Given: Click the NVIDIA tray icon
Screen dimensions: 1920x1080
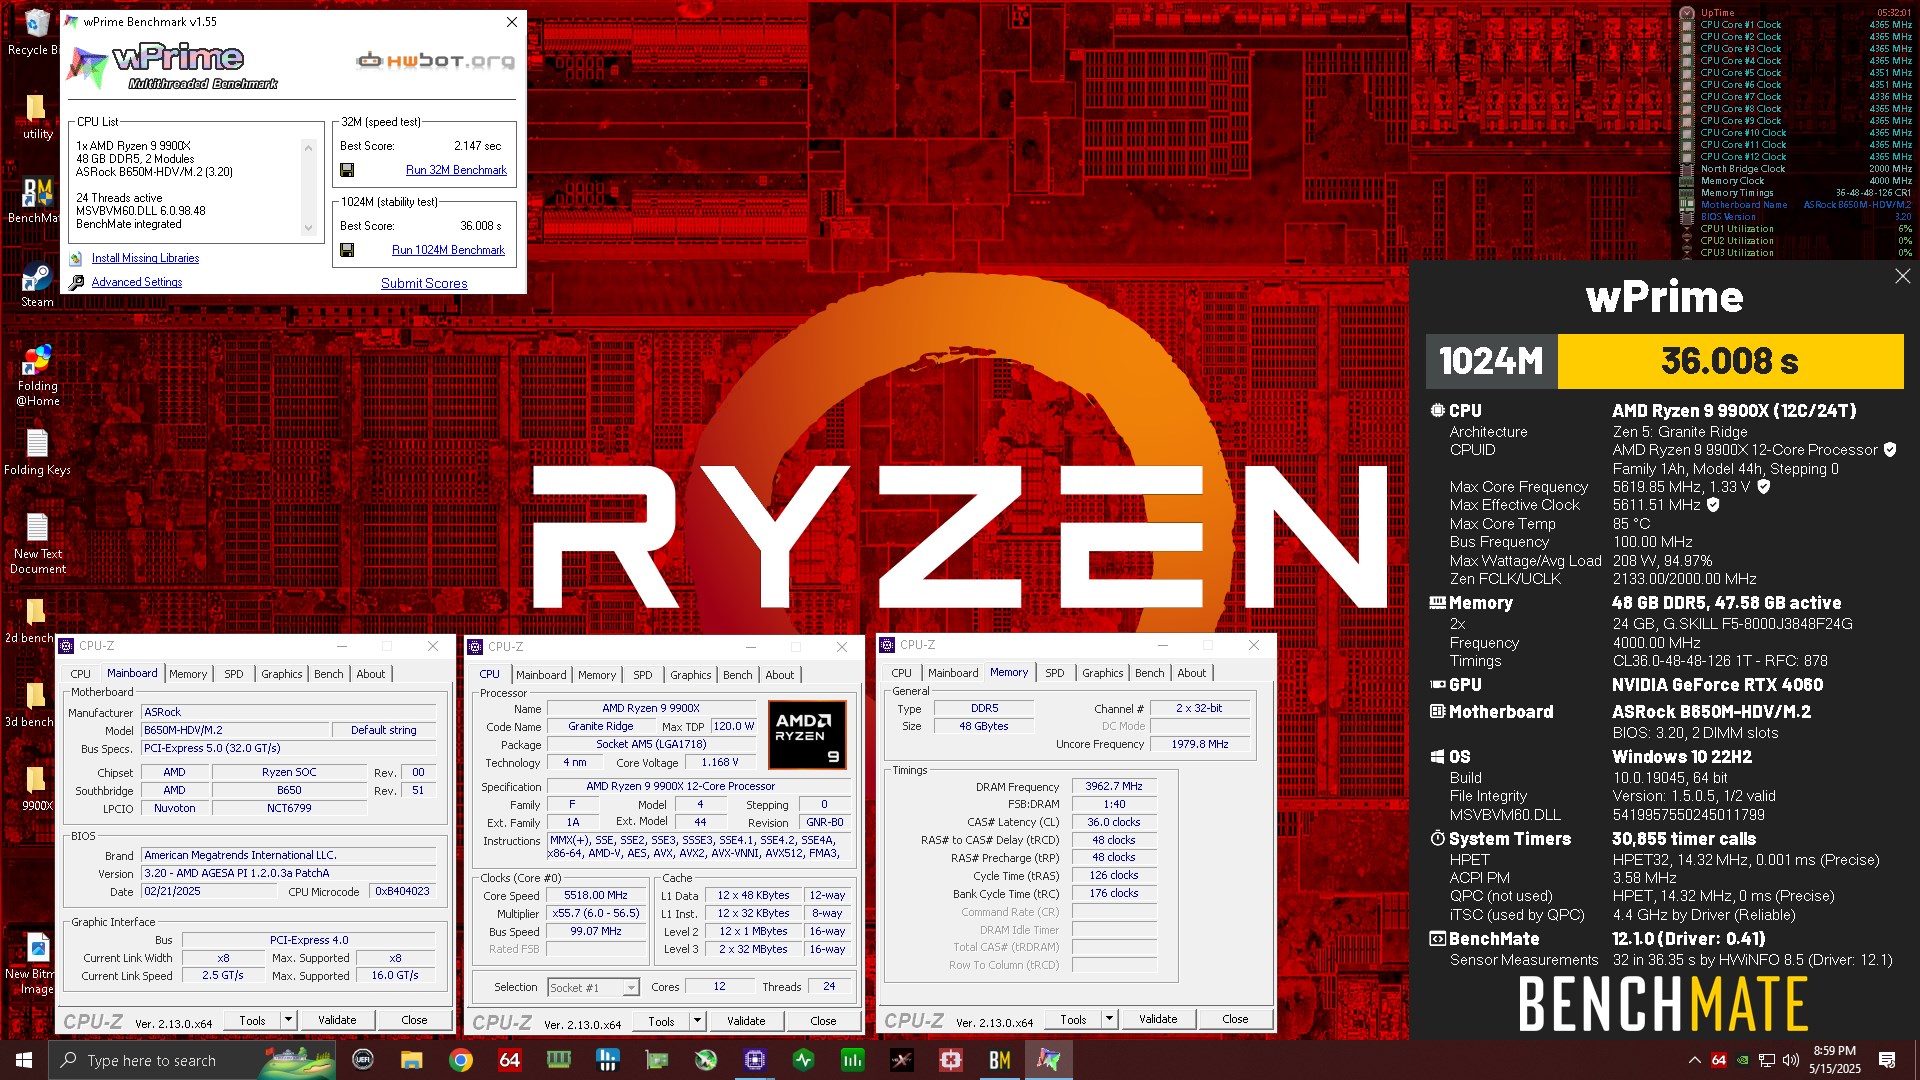Looking at the screenshot, I should [1743, 1060].
